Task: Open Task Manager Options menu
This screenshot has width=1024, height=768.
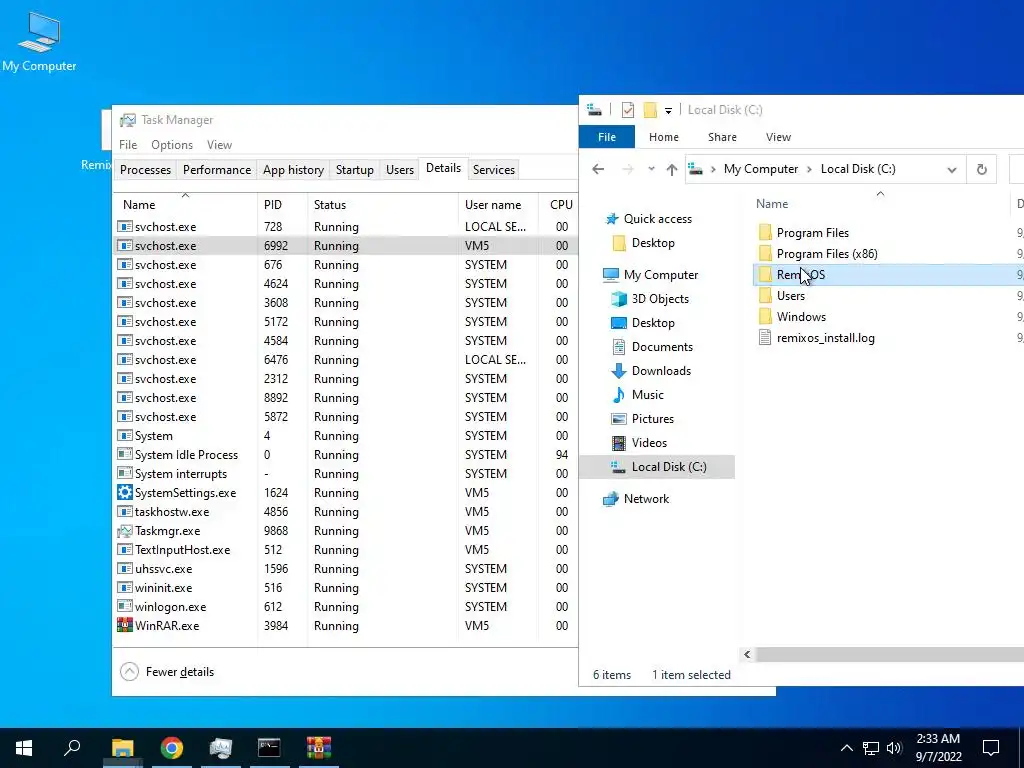Action: pyautogui.click(x=172, y=144)
